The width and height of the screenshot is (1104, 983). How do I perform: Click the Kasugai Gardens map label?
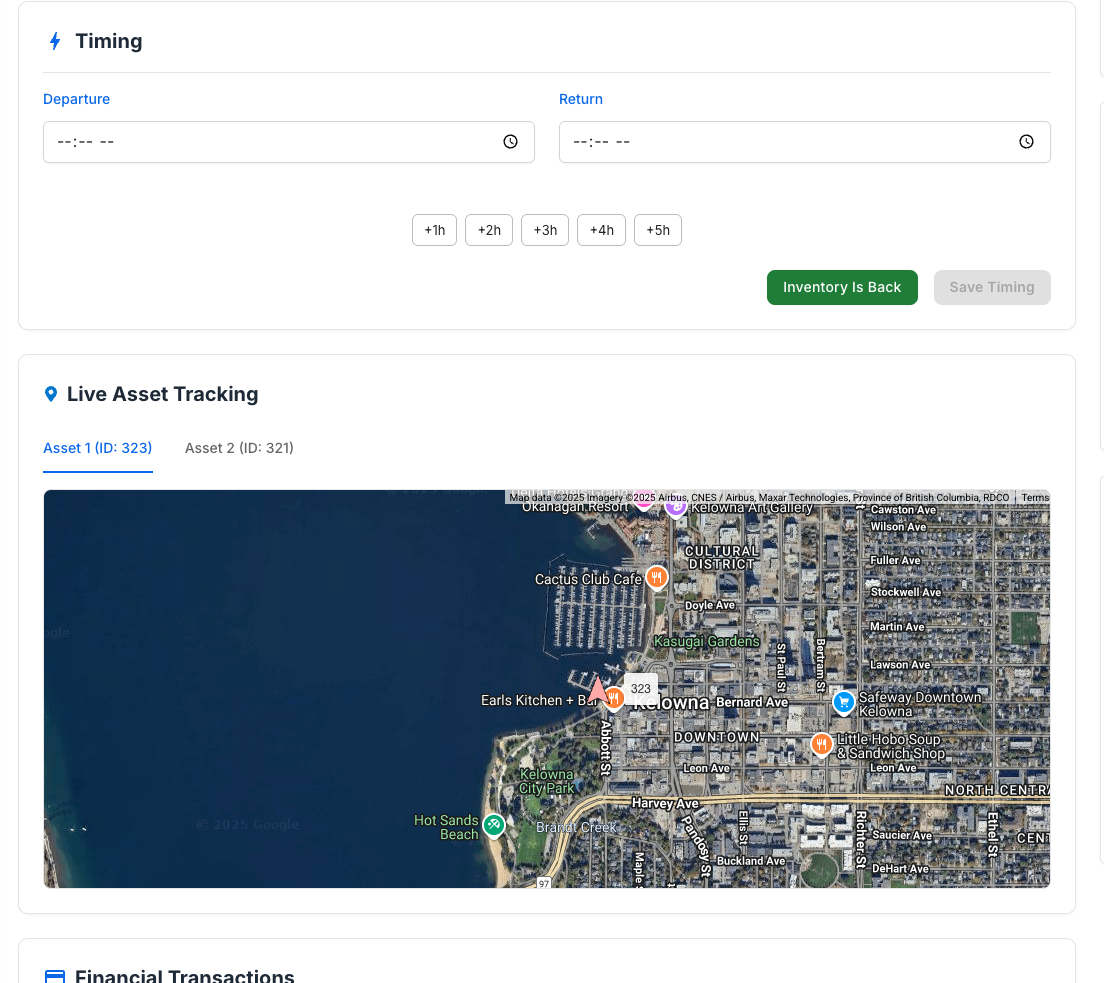pyautogui.click(x=706, y=641)
